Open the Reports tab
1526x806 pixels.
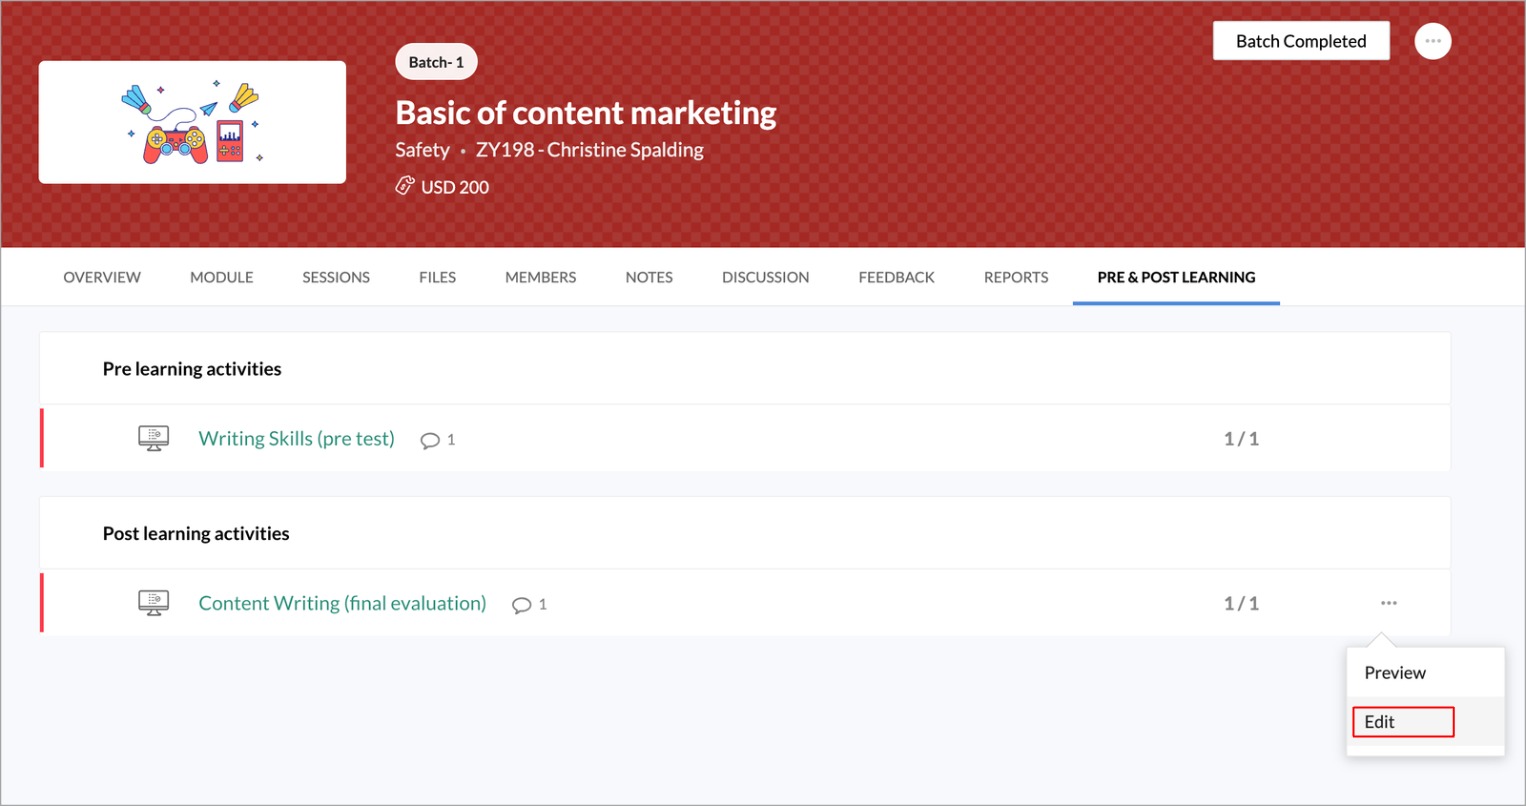tap(1015, 277)
